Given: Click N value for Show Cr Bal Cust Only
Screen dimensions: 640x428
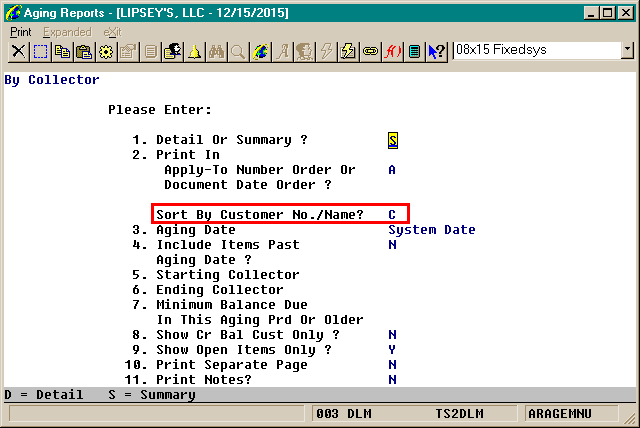Looking at the screenshot, I should click(392, 335).
